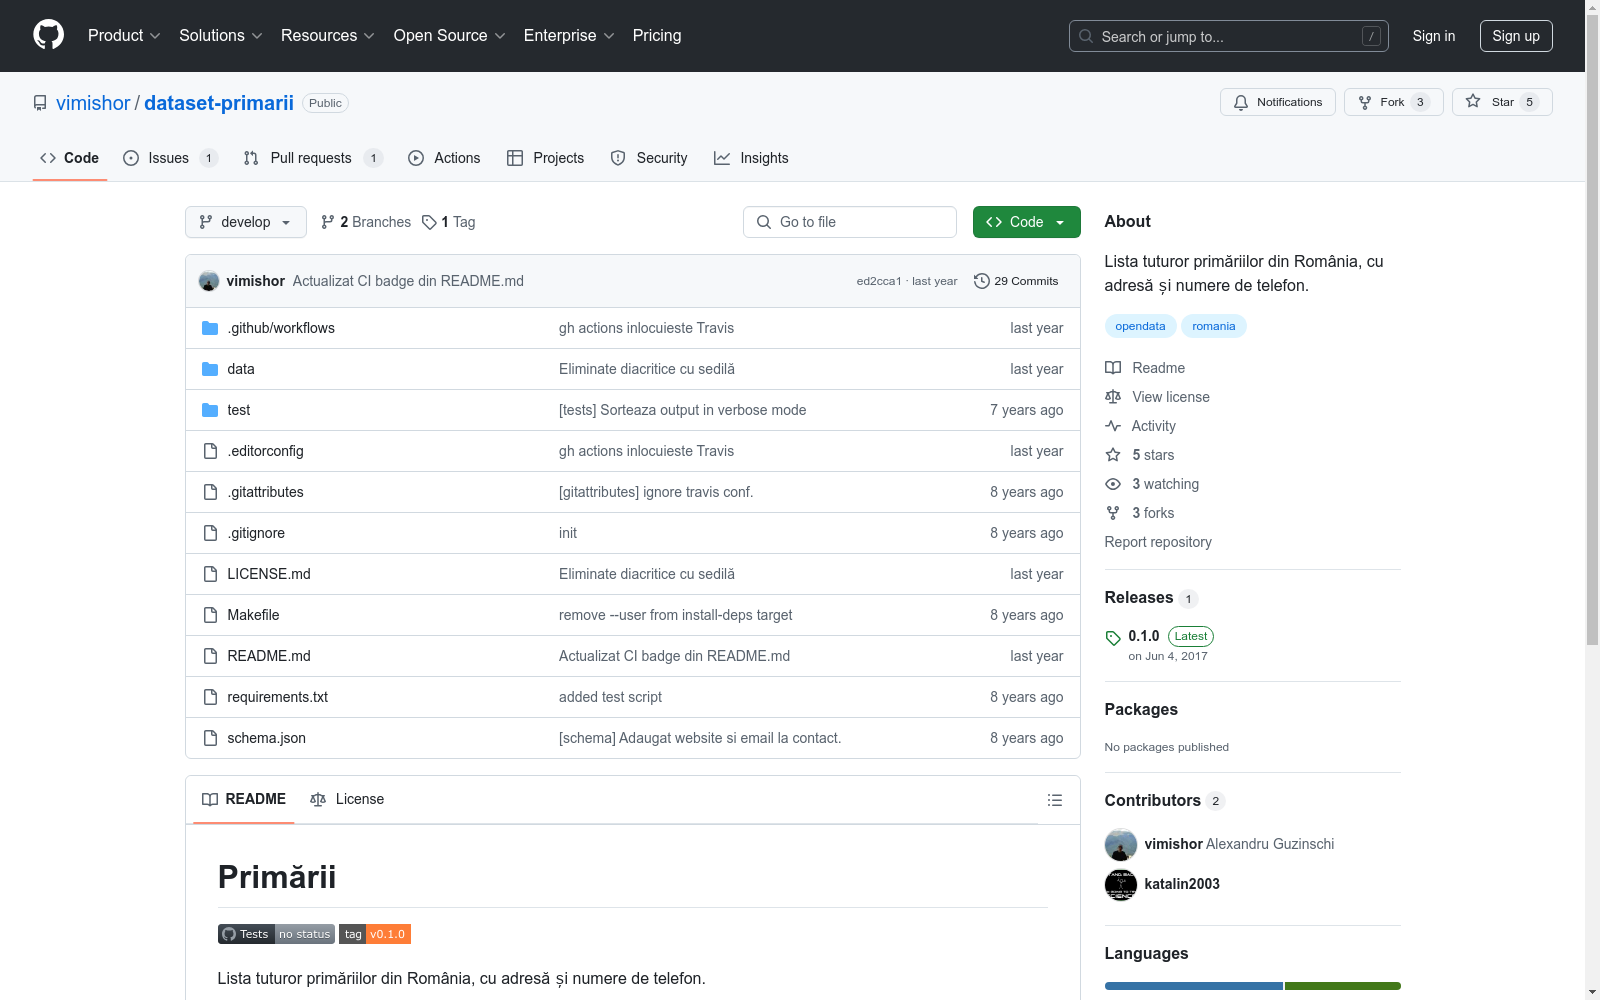Viewport: 1600px width, 1000px height.
Task: Click the pulse icon beside Activity
Action: pyautogui.click(x=1113, y=426)
